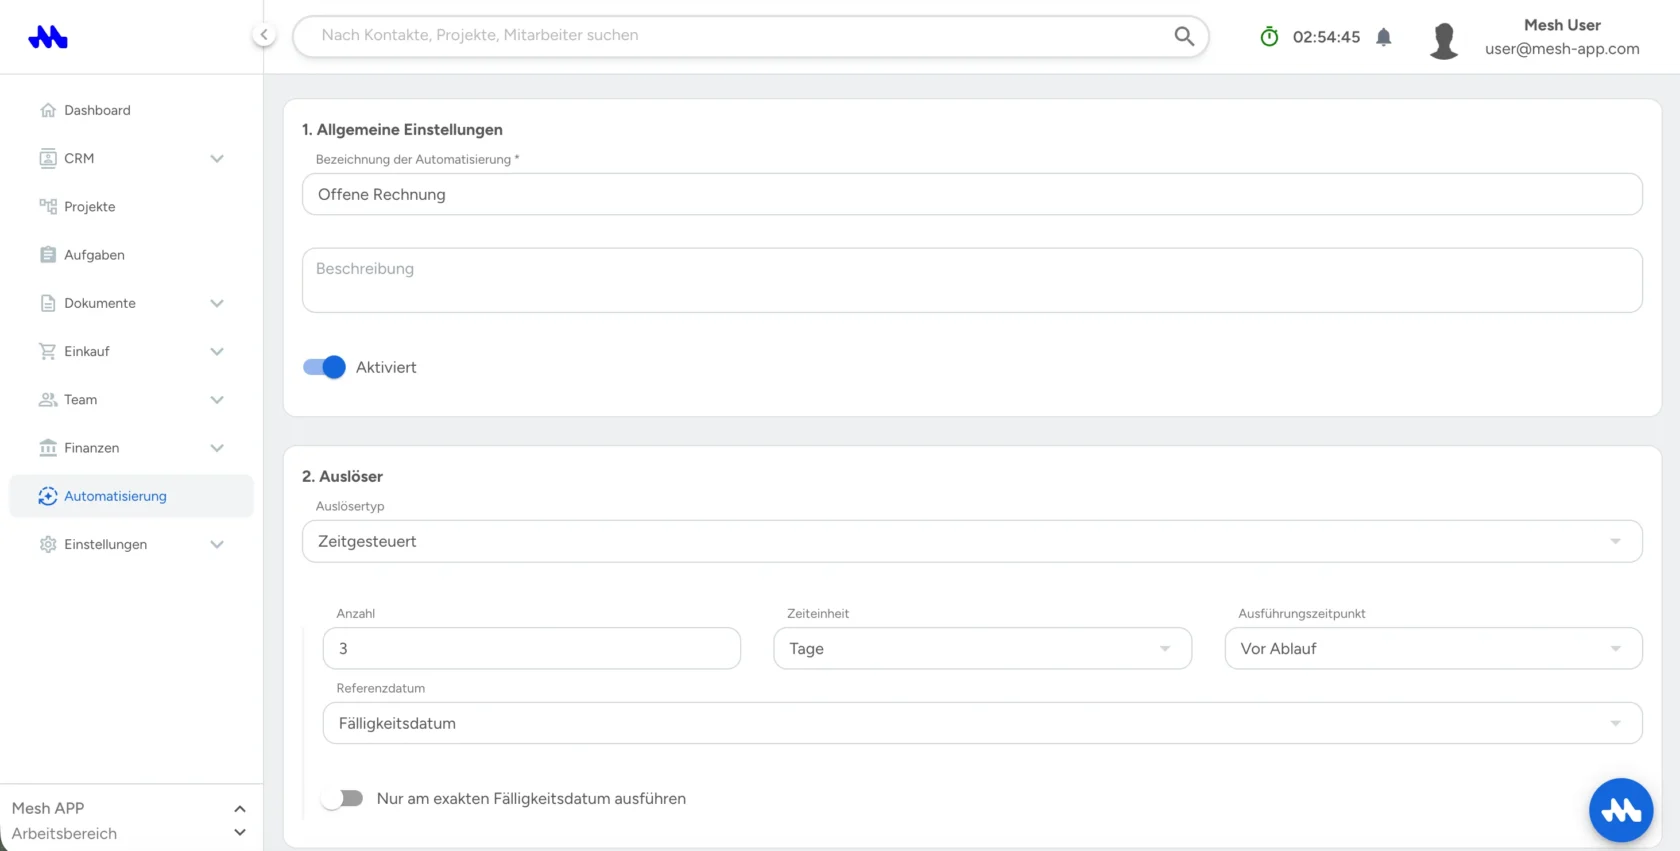Click the '1. Allgemeine Einstellungen' heading
This screenshot has height=851, width=1680.
point(402,129)
